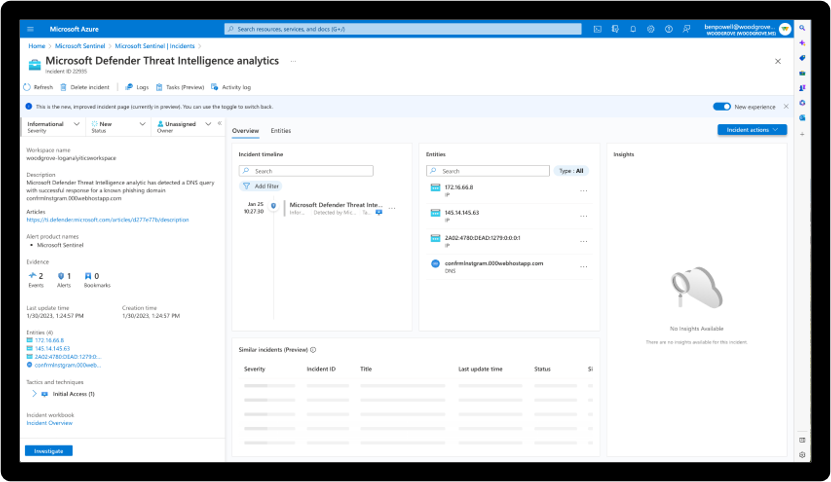
Task: Click the Logs toolbar icon
Action: (129, 87)
